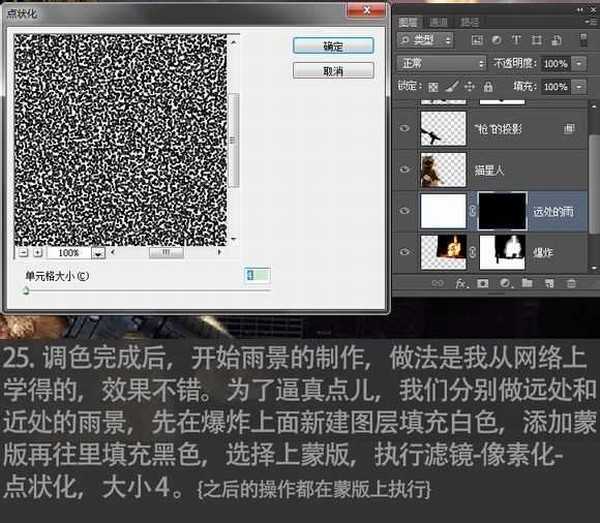600x523 pixels.
Task: Click the fx layer style icon
Action: click(x=461, y=285)
